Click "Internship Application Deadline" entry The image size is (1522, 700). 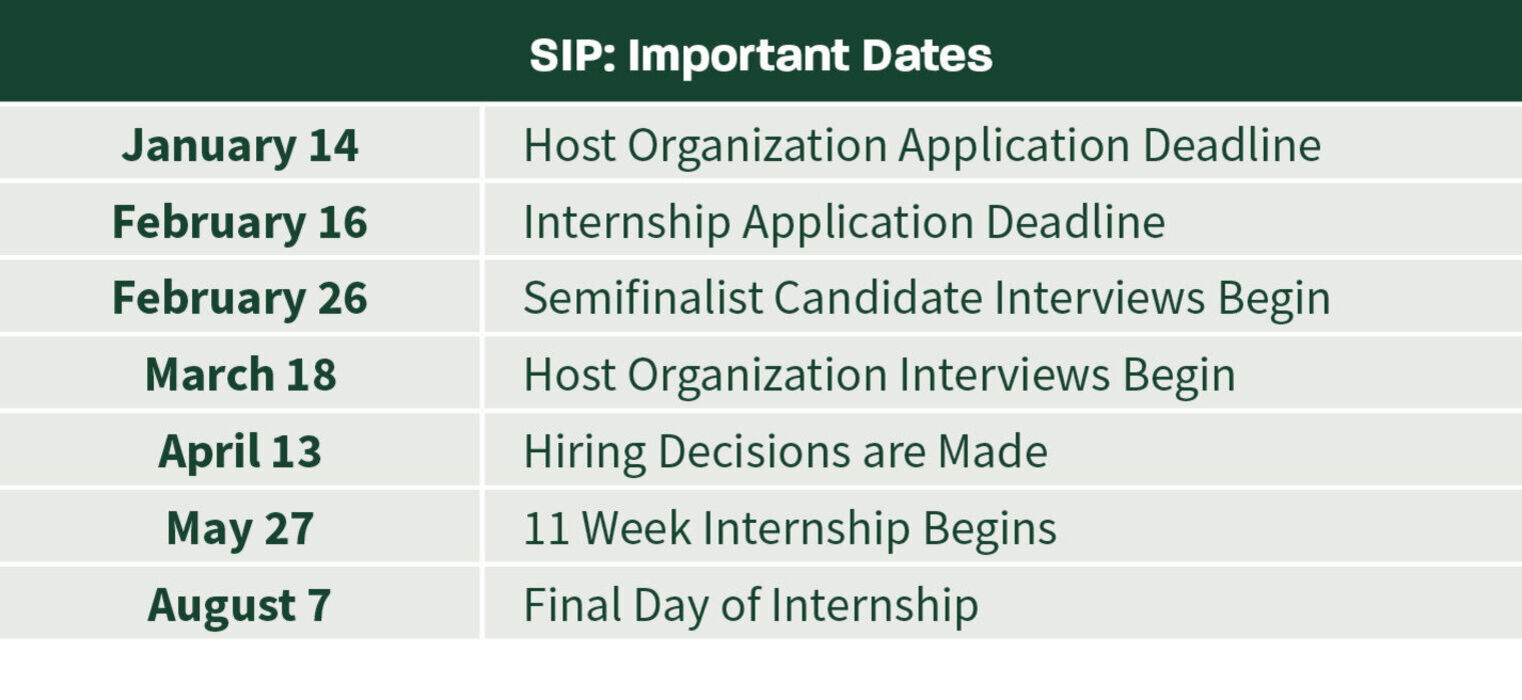point(844,221)
